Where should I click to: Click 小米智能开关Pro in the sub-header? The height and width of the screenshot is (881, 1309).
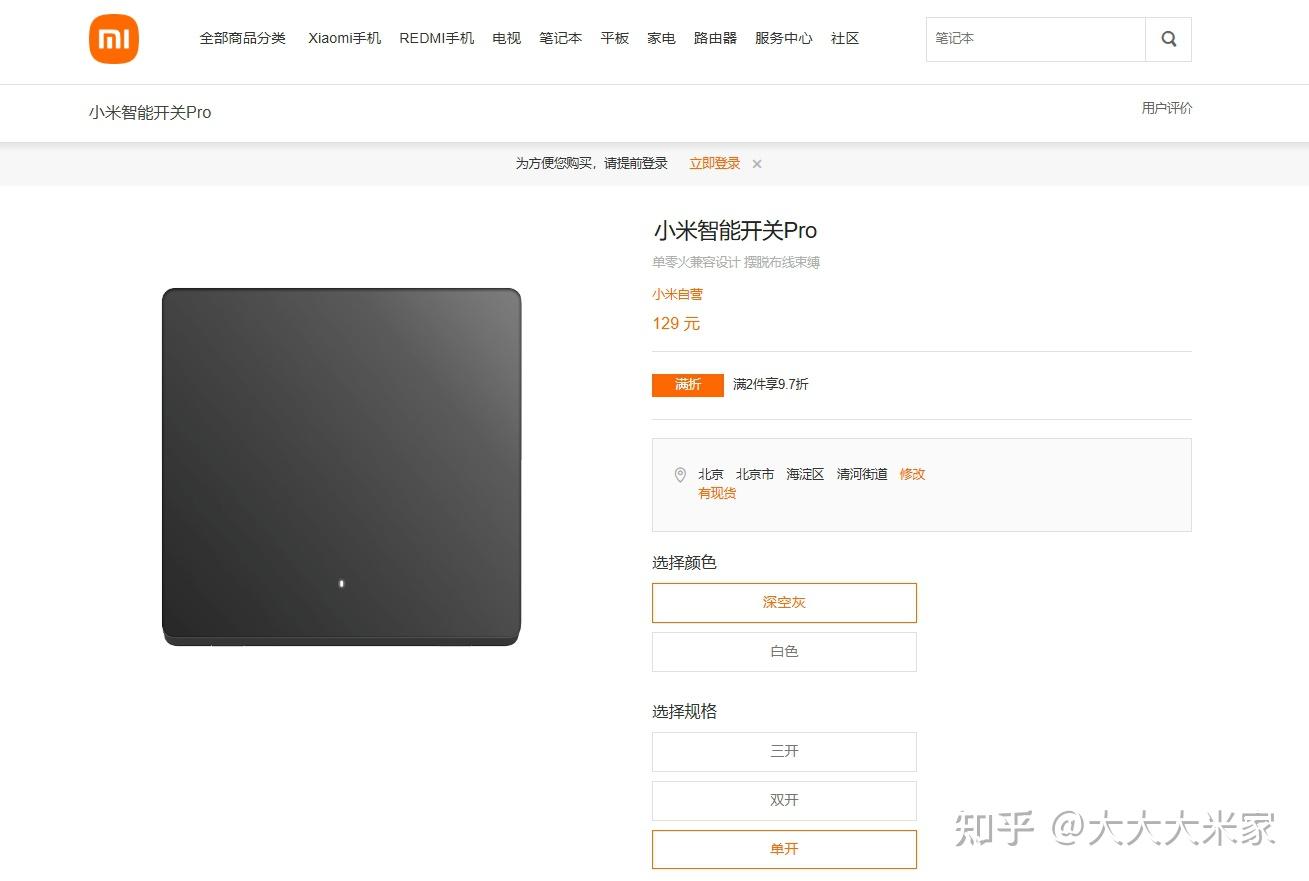tap(150, 112)
